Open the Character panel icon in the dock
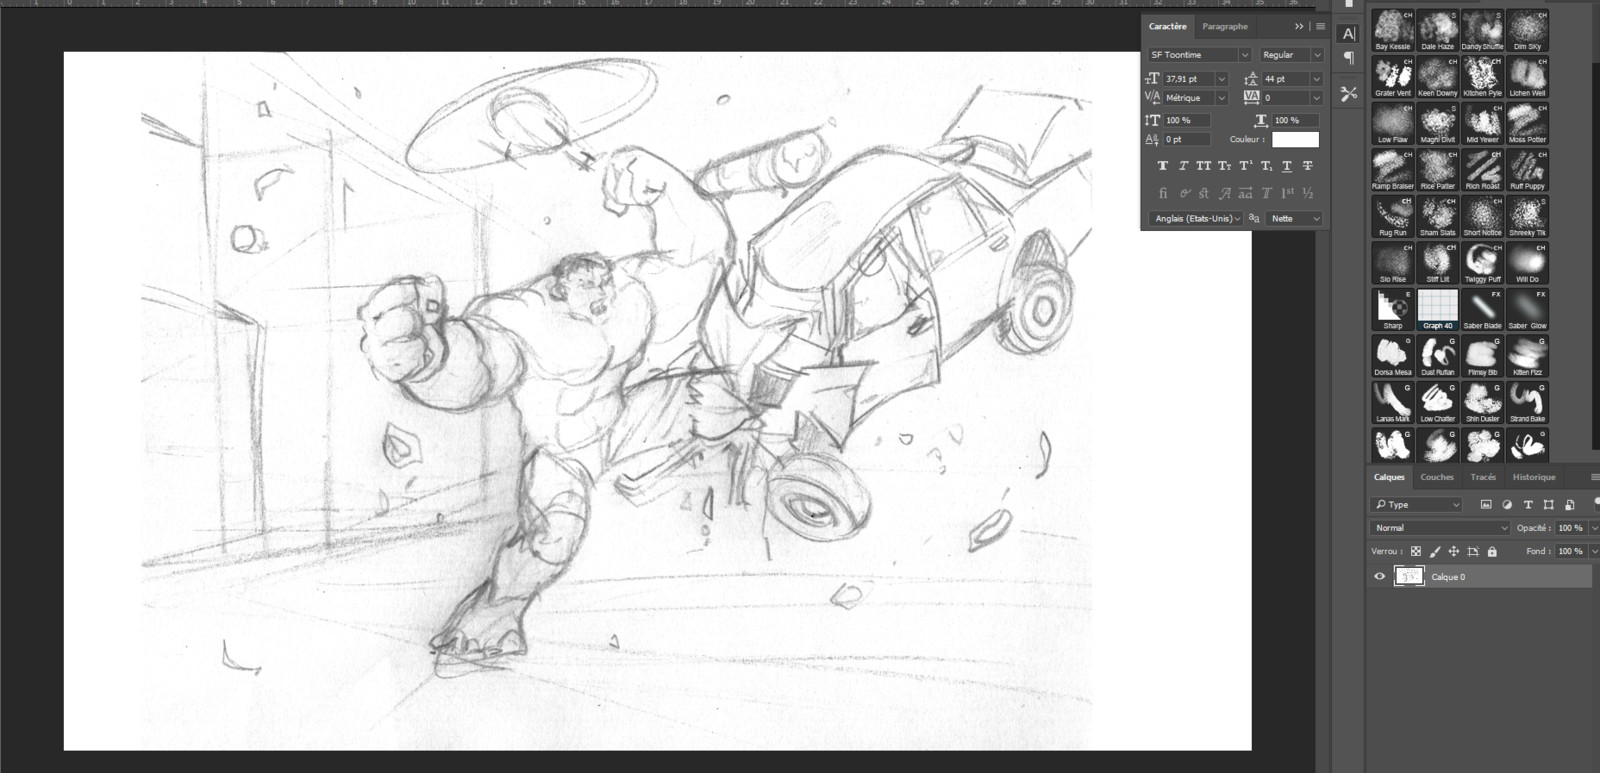The width and height of the screenshot is (1600, 773). [x=1348, y=33]
